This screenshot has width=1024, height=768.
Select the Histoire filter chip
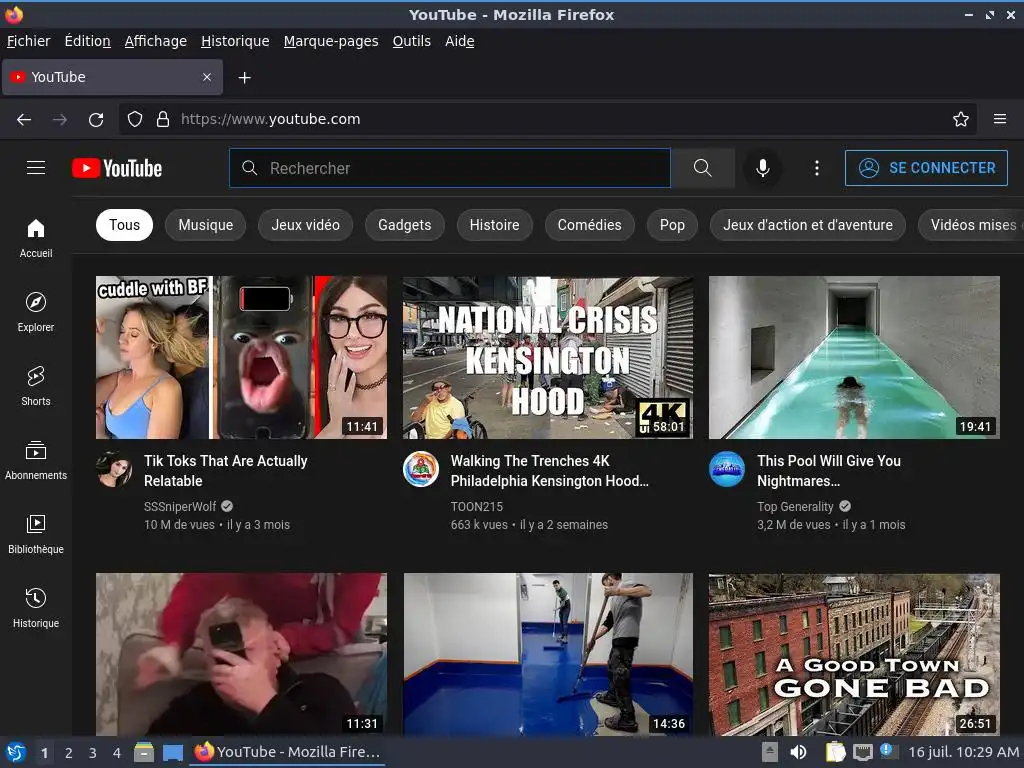coord(494,225)
